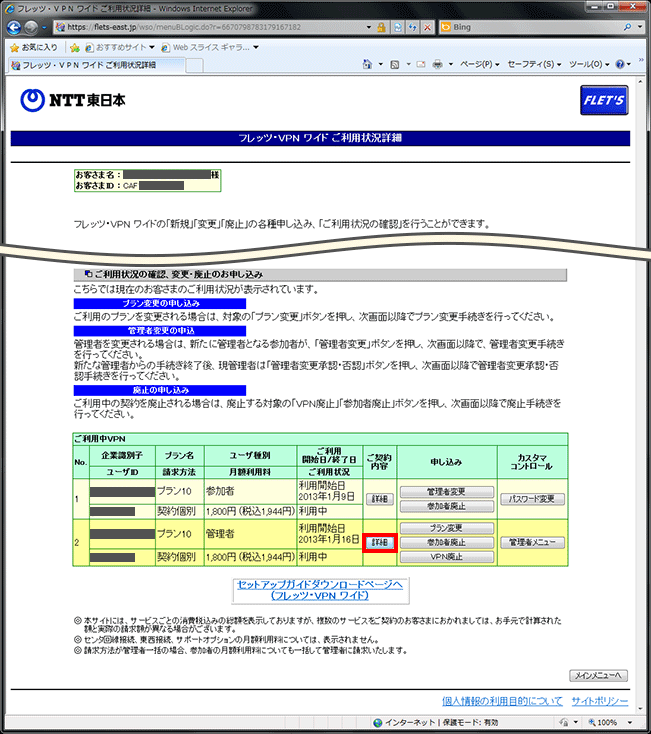Image resolution: width=651 pixels, height=734 pixels.
Task: Expand the zoom level dropdown arrow
Action: pos(630,723)
